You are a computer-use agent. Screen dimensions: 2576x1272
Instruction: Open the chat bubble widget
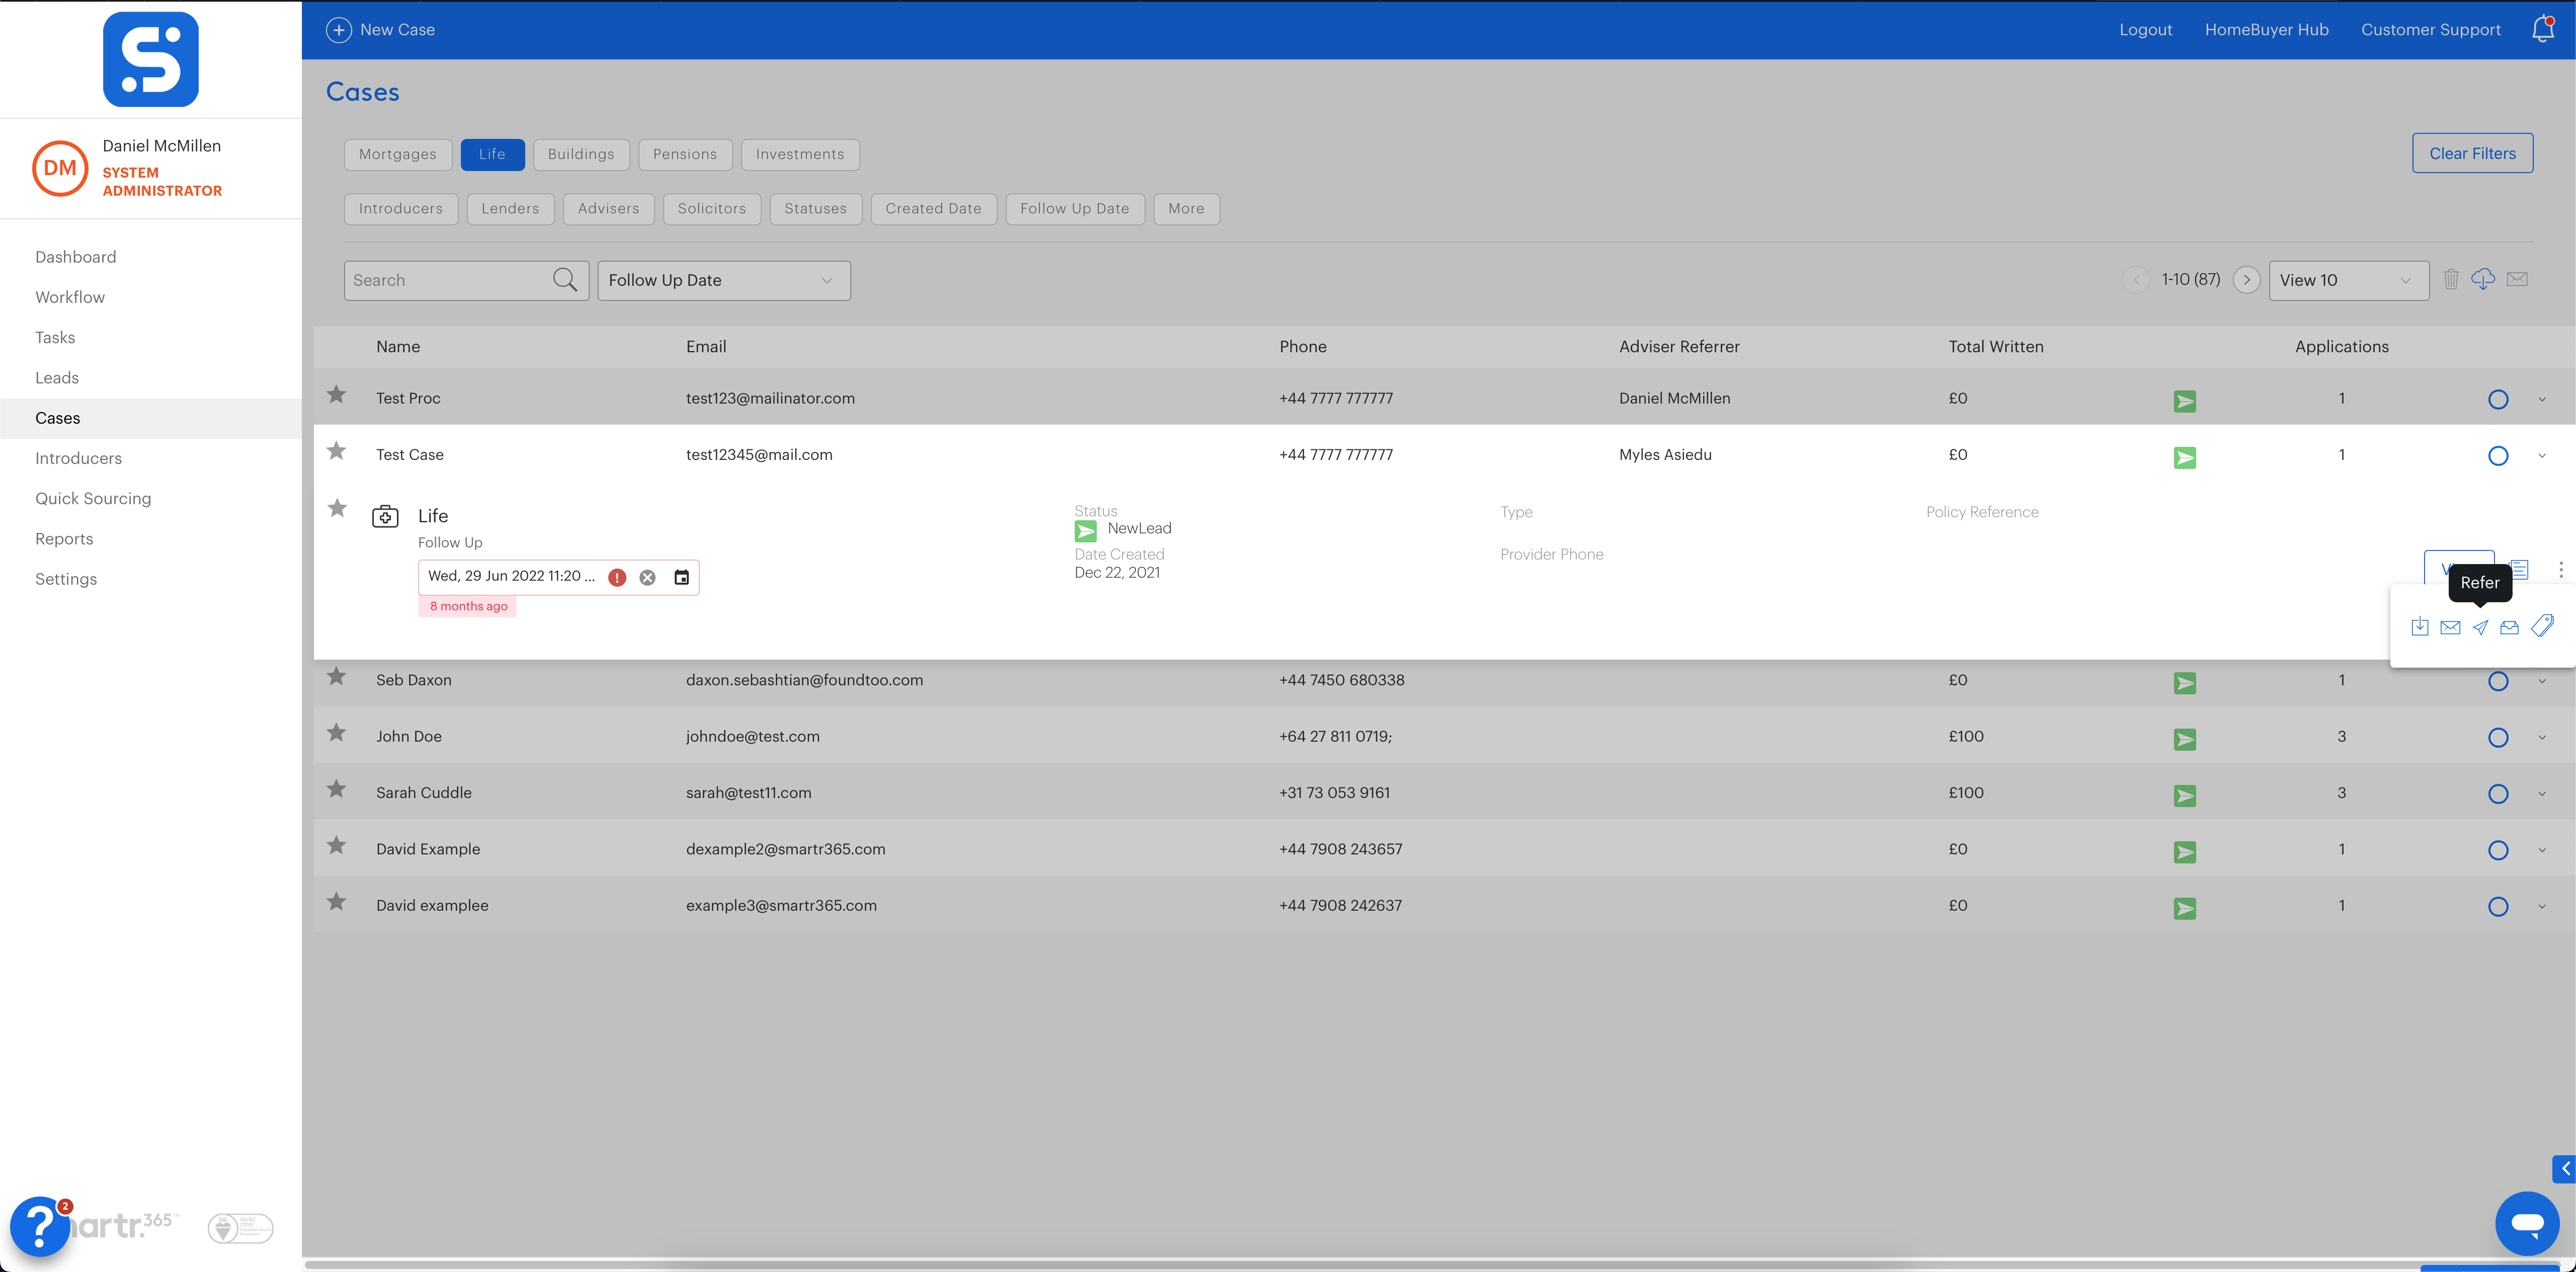[x=2527, y=1223]
